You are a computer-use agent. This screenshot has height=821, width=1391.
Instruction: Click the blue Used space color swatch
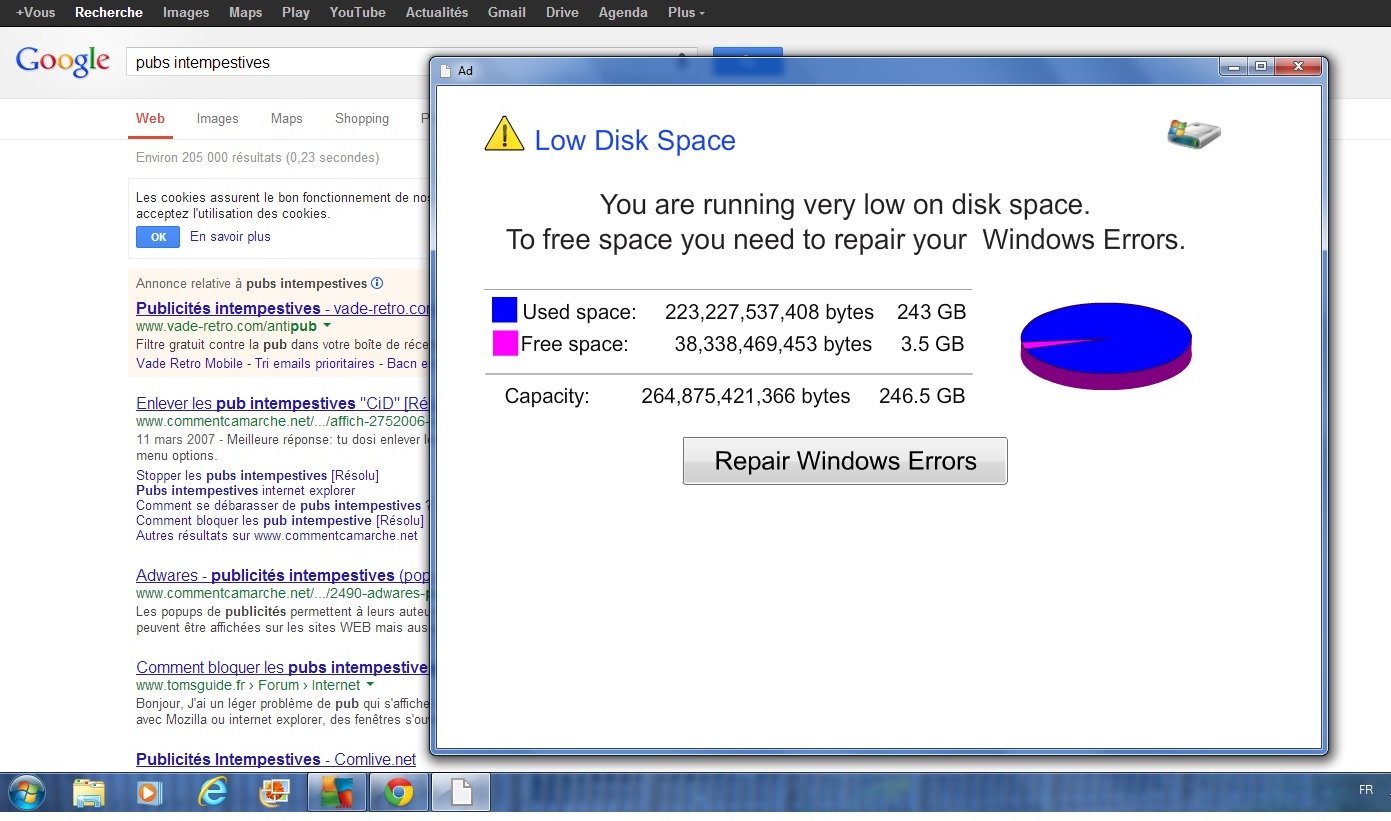tap(504, 310)
